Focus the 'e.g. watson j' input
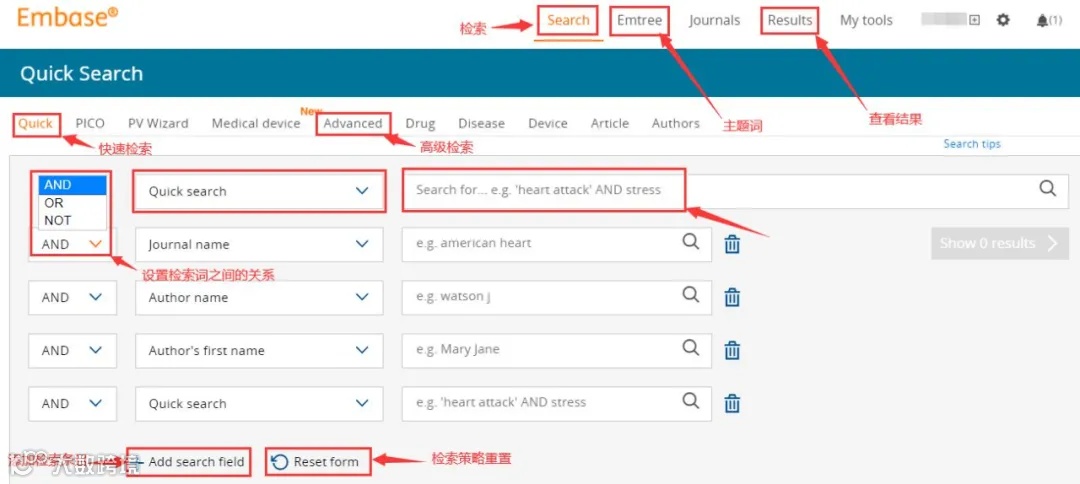 [x=557, y=297]
